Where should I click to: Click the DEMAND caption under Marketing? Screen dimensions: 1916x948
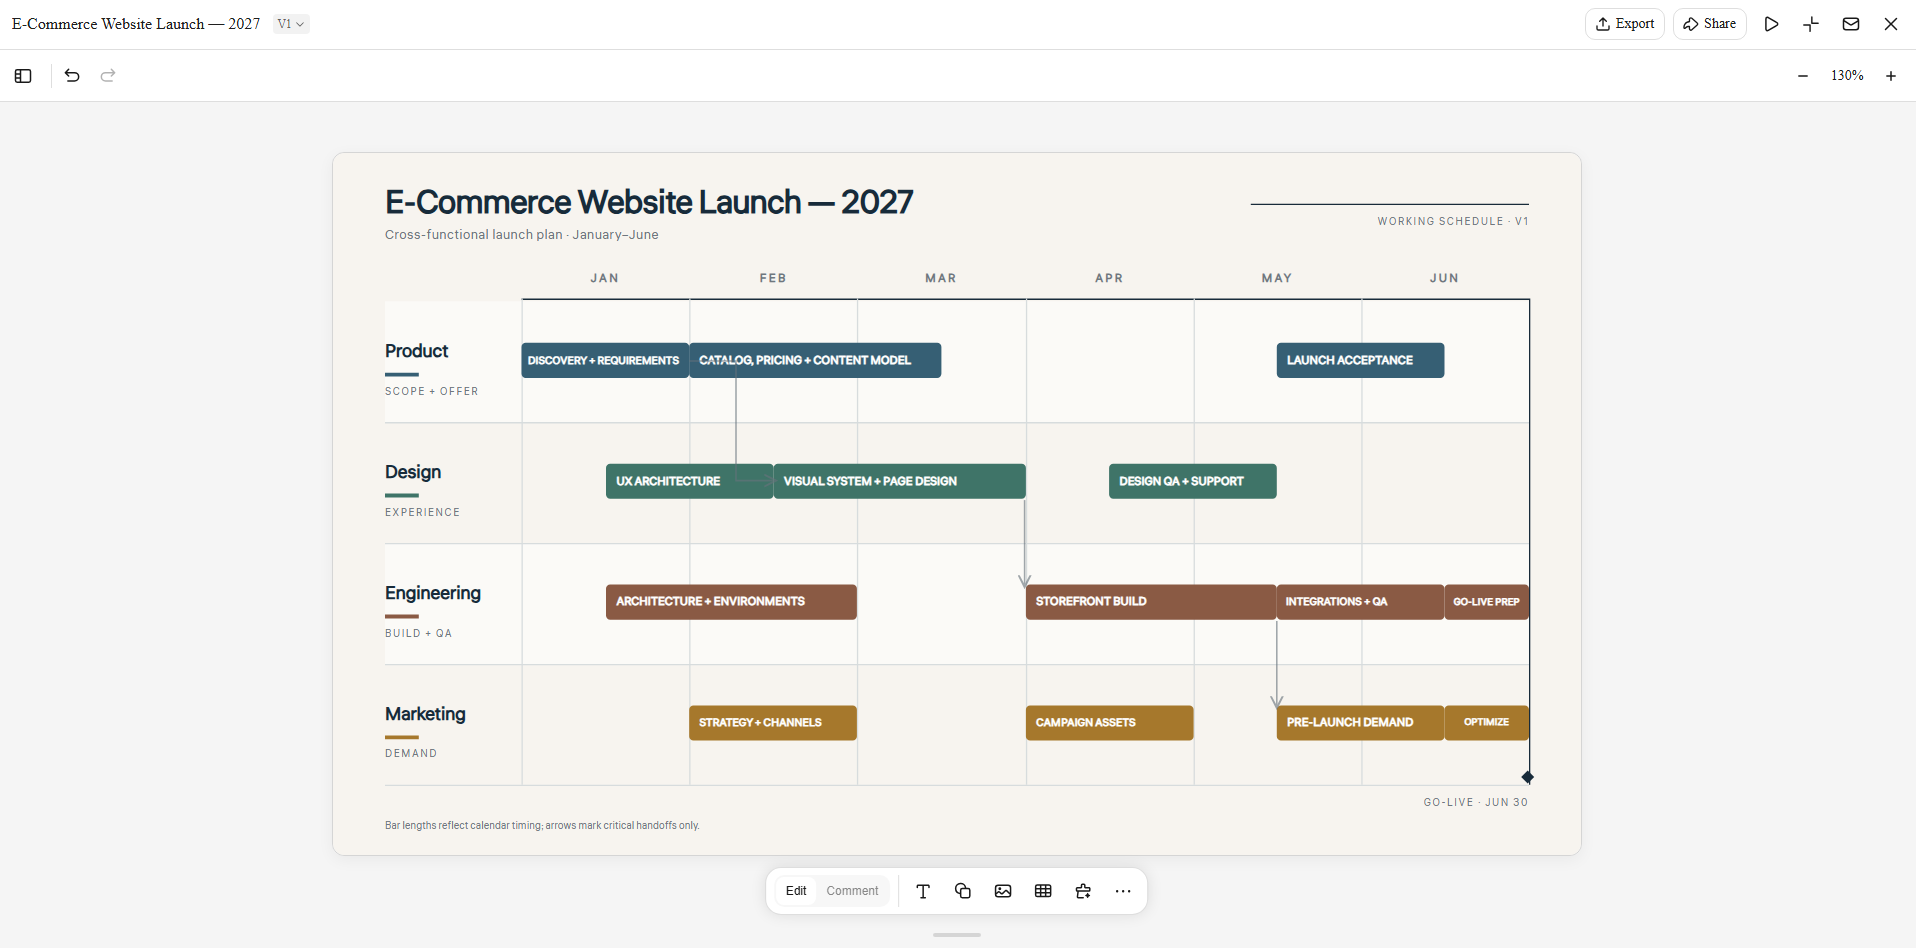point(411,754)
